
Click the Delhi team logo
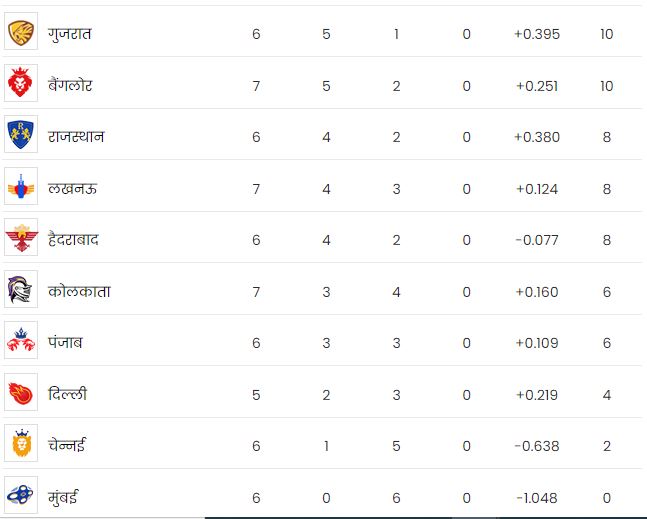[21, 394]
